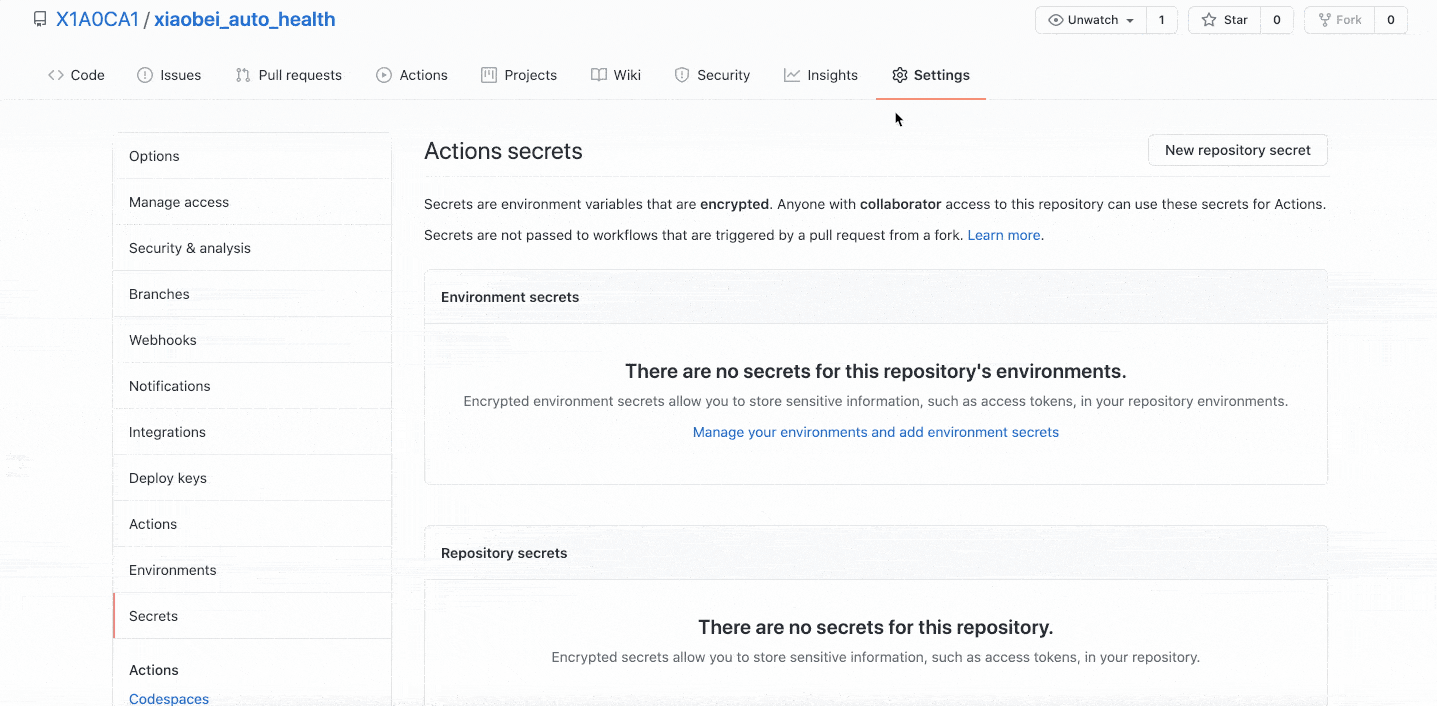1437x706 pixels.
Task: Follow the Learn more link
Action: pyautogui.click(x=1004, y=235)
